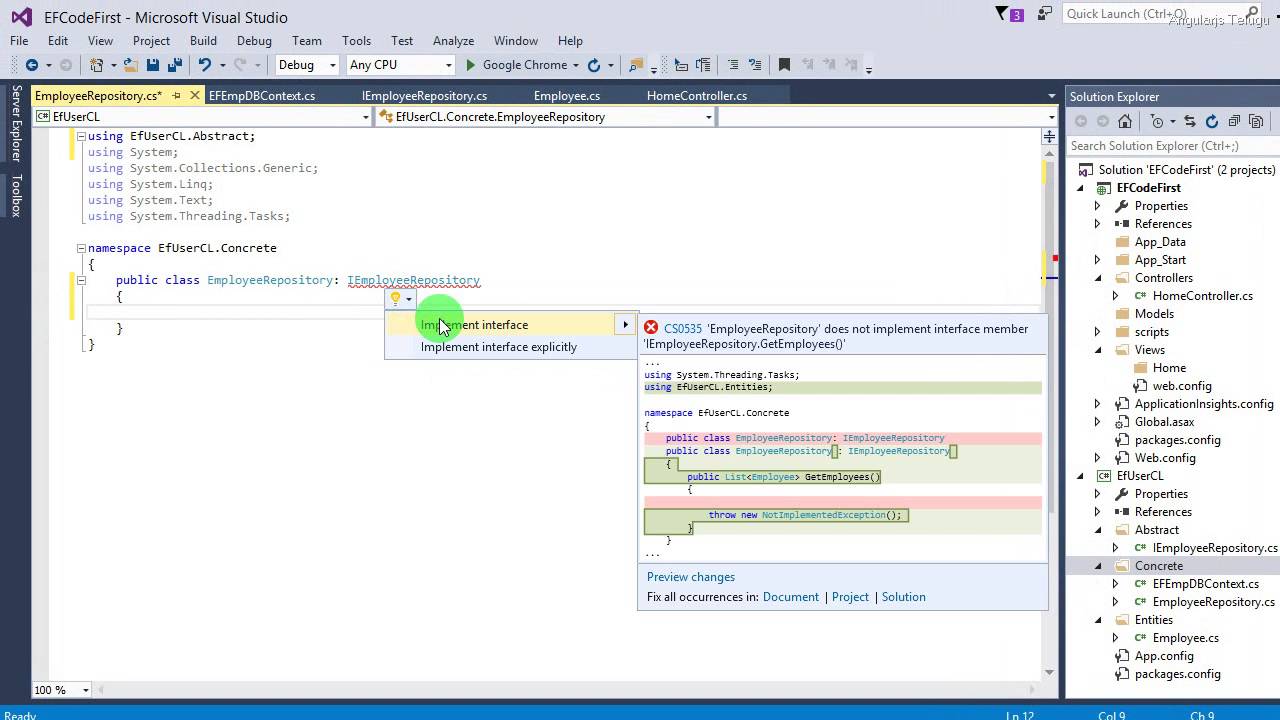Switch to the EFEmpDBContext.cs tab
Screen dimensions: 1280x720
[x=262, y=96]
